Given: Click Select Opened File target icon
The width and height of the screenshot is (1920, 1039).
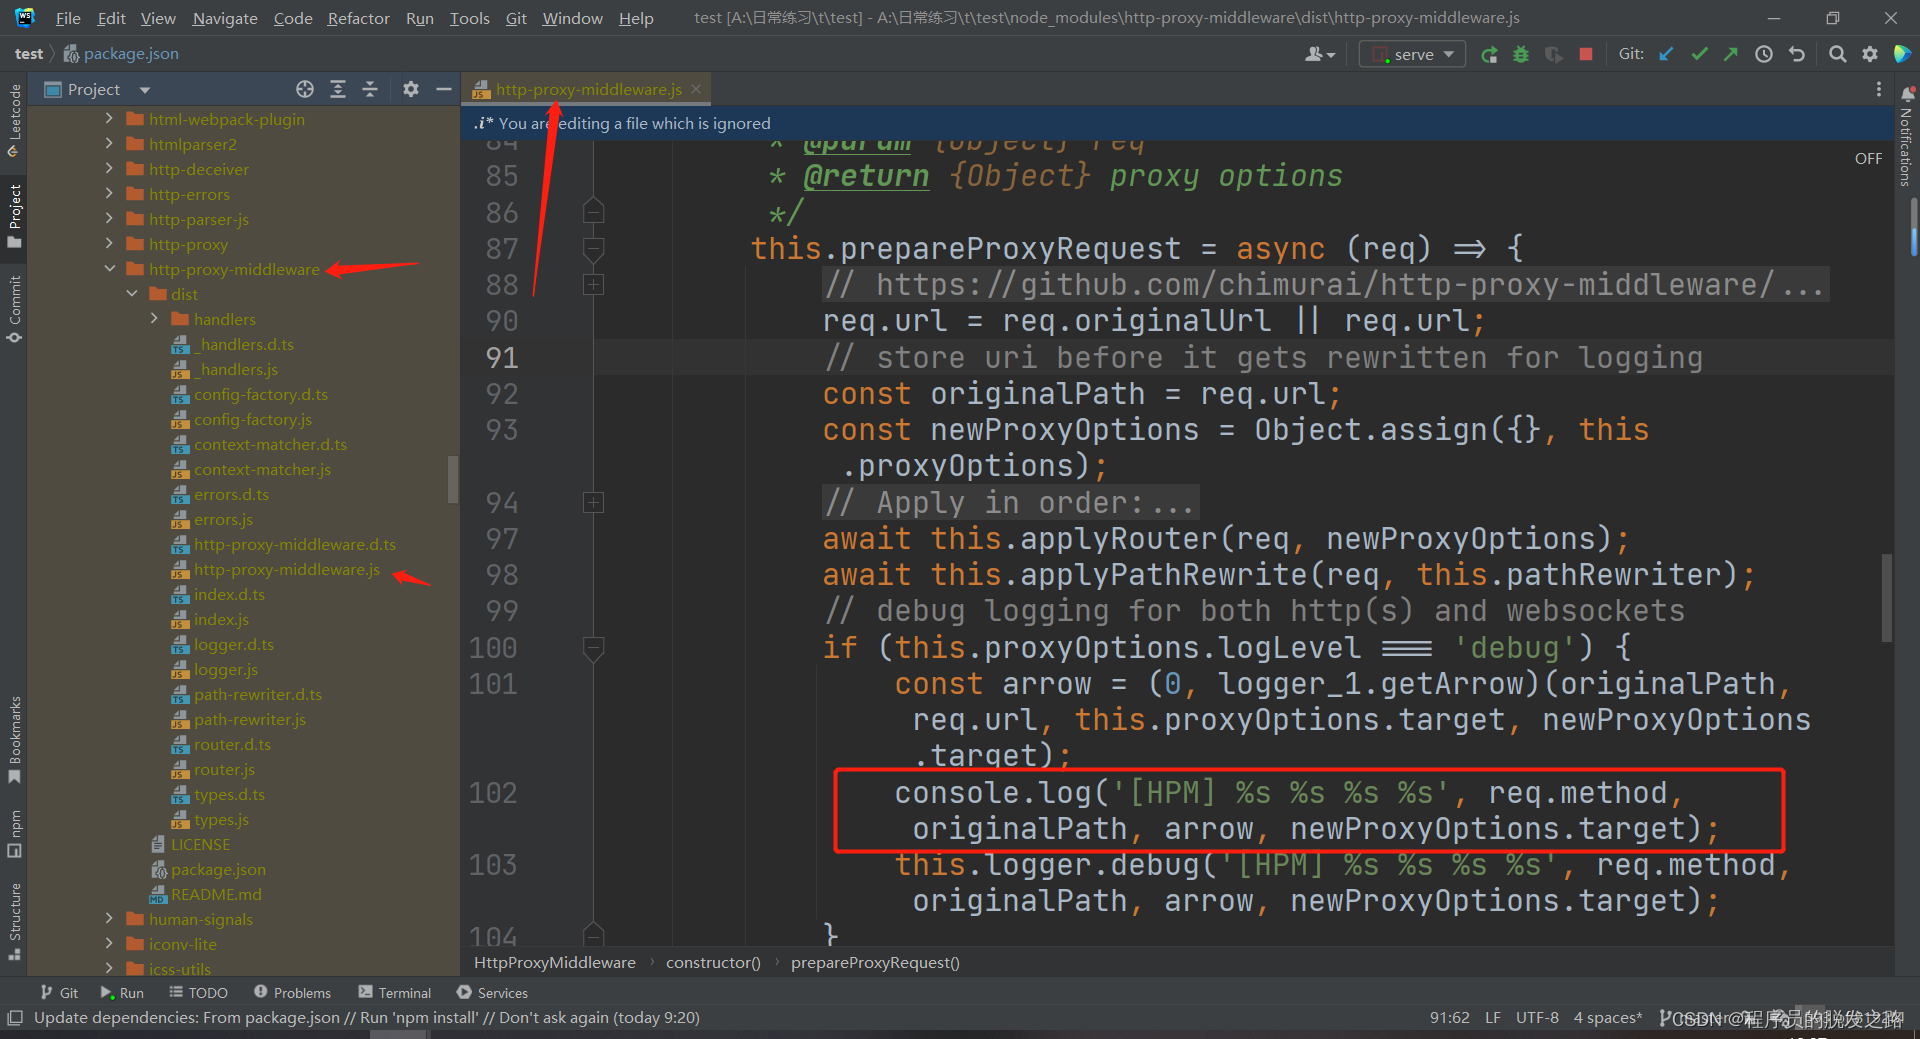Looking at the screenshot, I should 305,90.
